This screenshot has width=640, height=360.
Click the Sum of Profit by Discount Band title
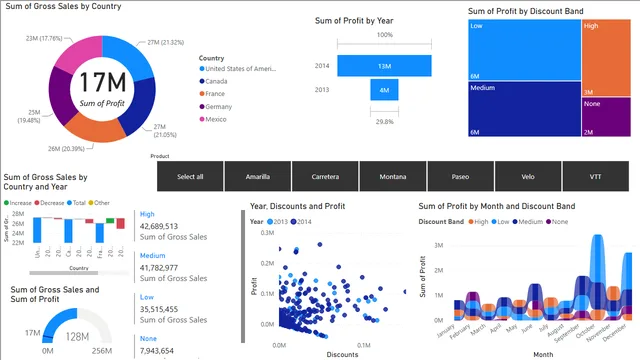pyautogui.click(x=525, y=11)
